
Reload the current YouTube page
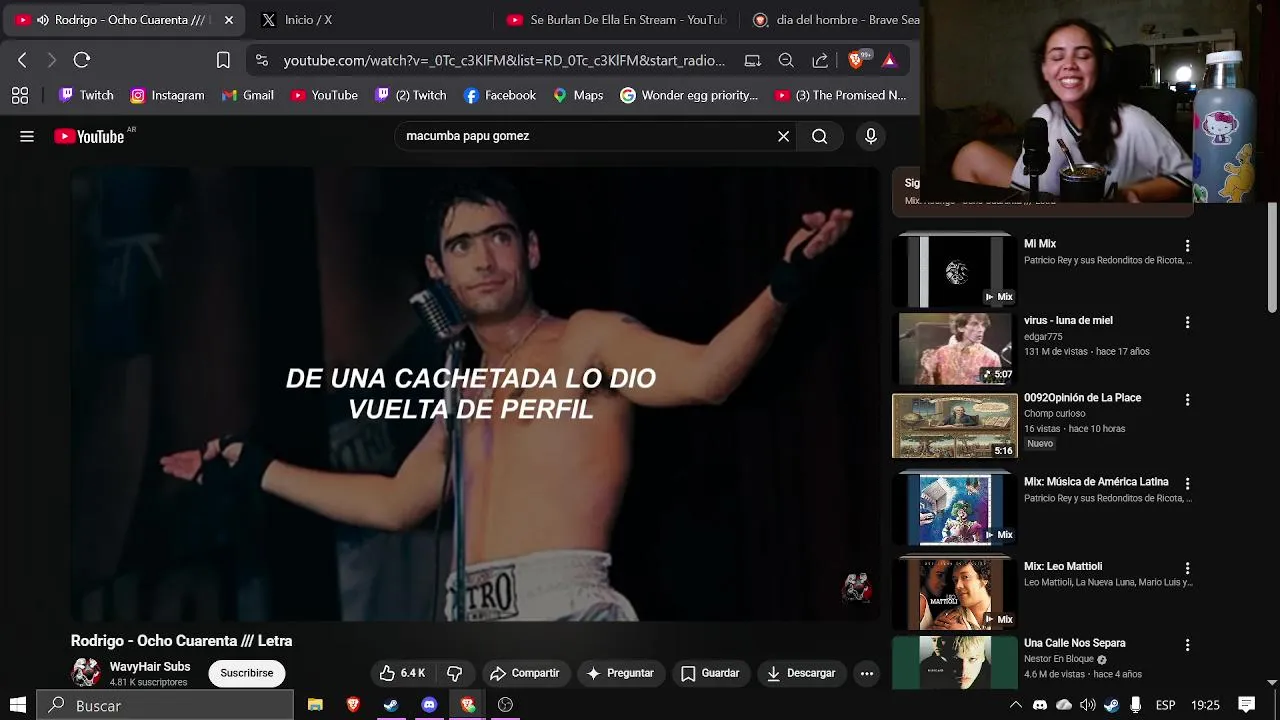coord(82,60)
